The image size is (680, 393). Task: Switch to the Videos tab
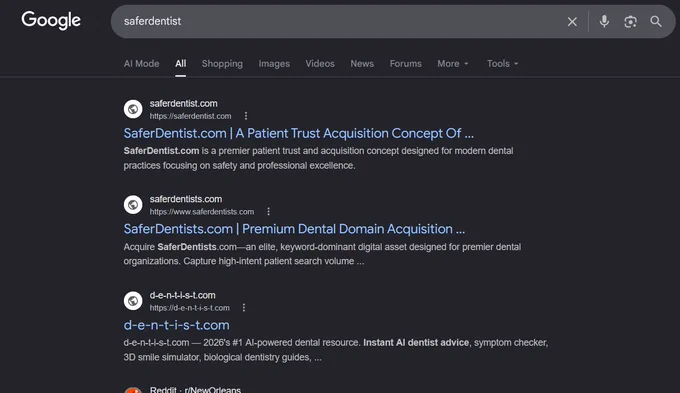point(320,63)
